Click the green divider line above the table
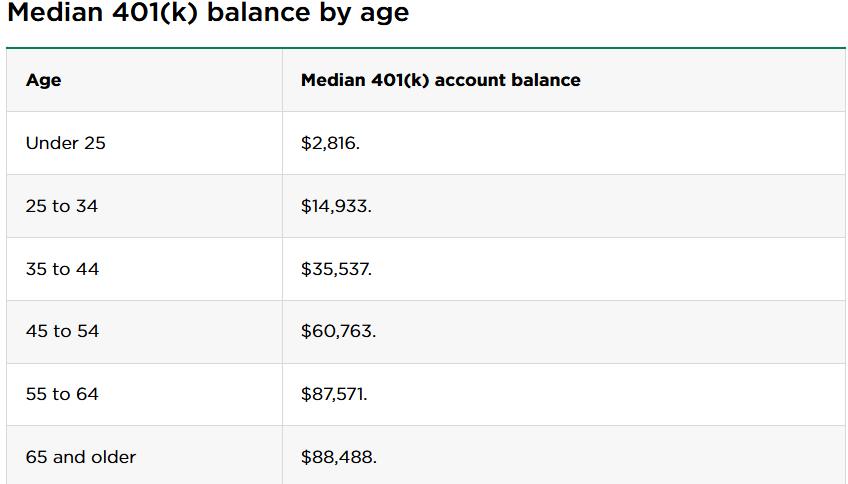 click(426, 47)
